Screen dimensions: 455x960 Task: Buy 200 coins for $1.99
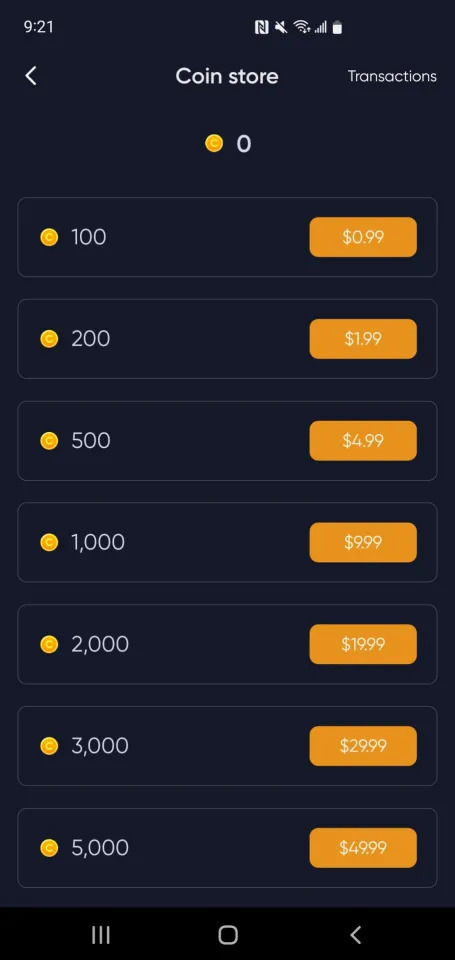pyautogui.click(x=363, y=339)
